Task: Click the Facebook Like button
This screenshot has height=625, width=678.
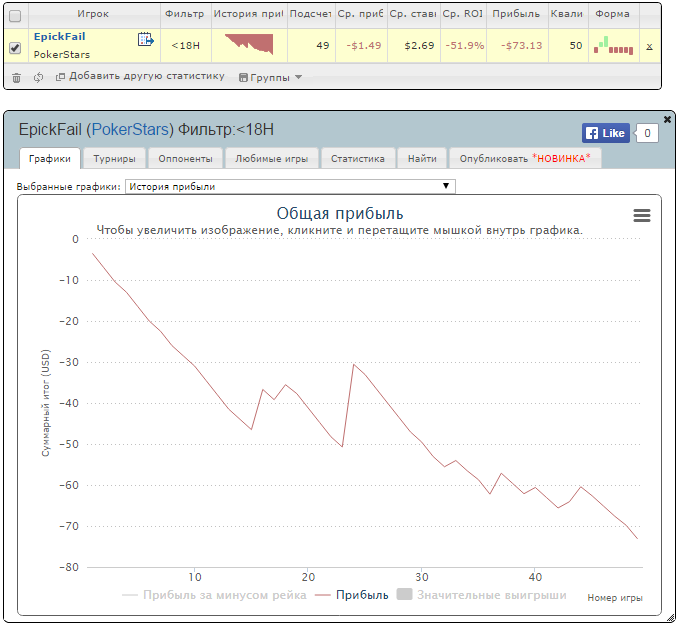Action: coord(605,133)
